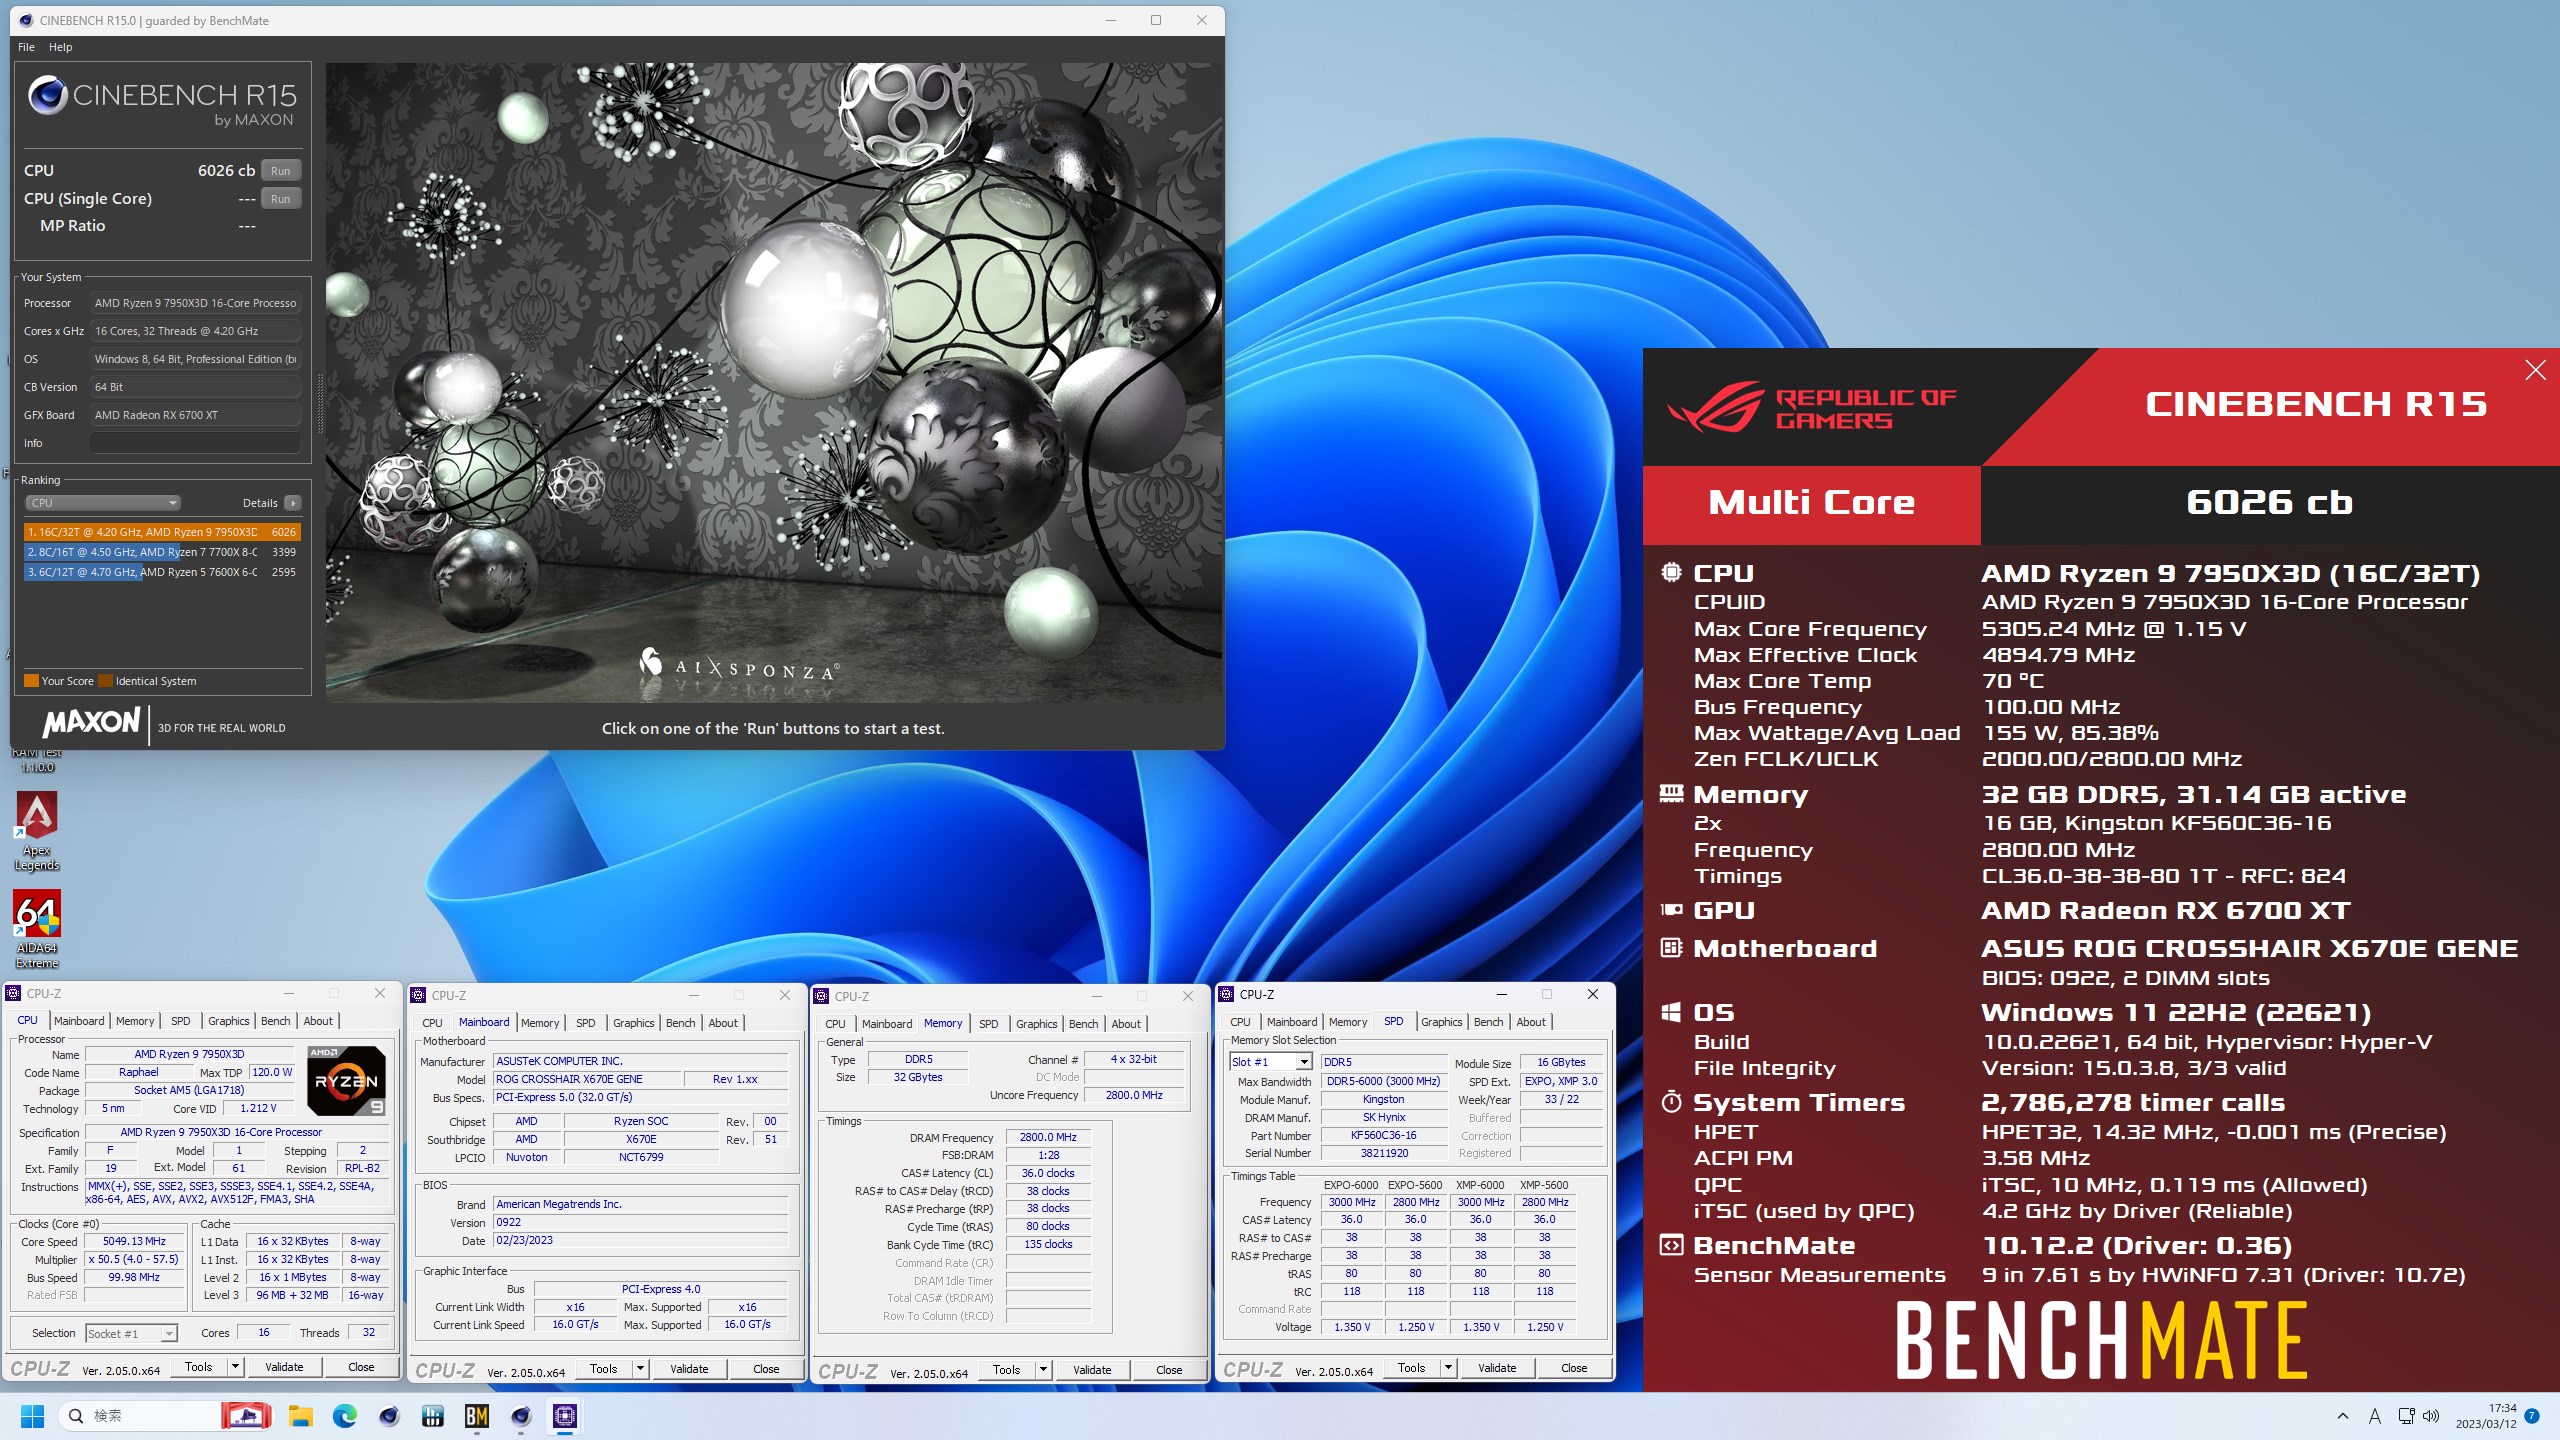Click the Details arrow in Cinebench Ranking
The image size is (2560, 1440).
[x=292, y=503]
